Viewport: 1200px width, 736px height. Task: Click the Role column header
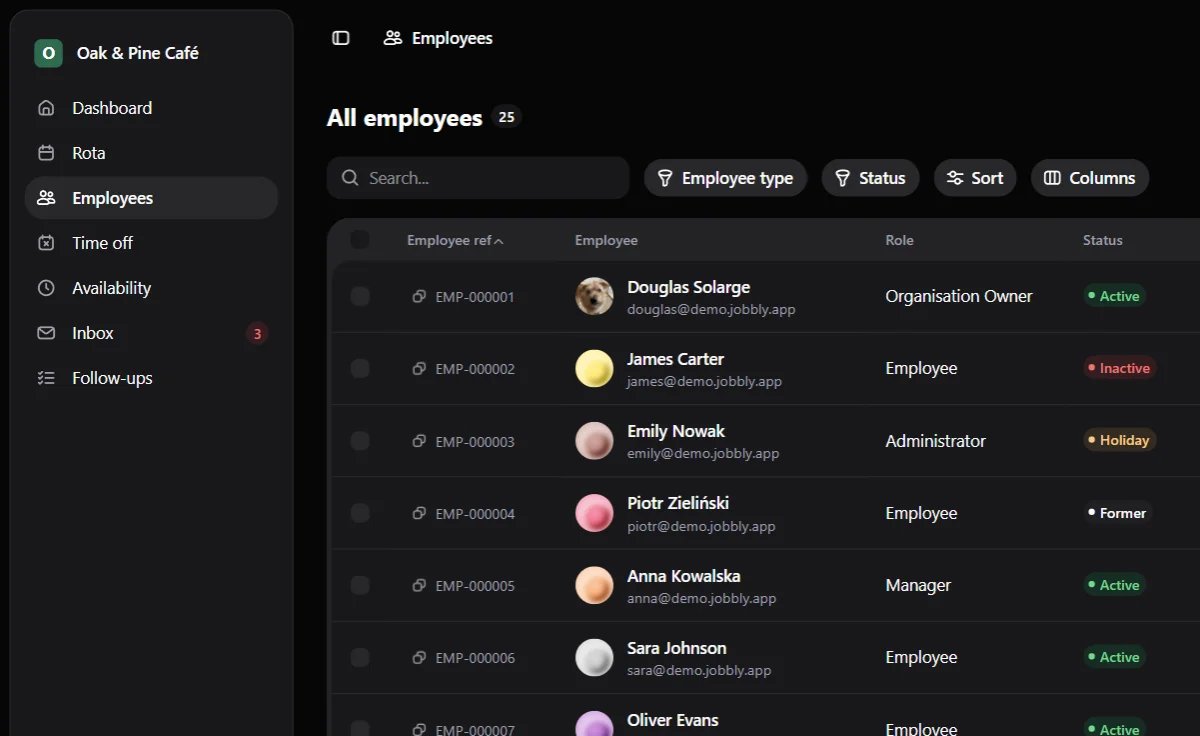(899, 240)
